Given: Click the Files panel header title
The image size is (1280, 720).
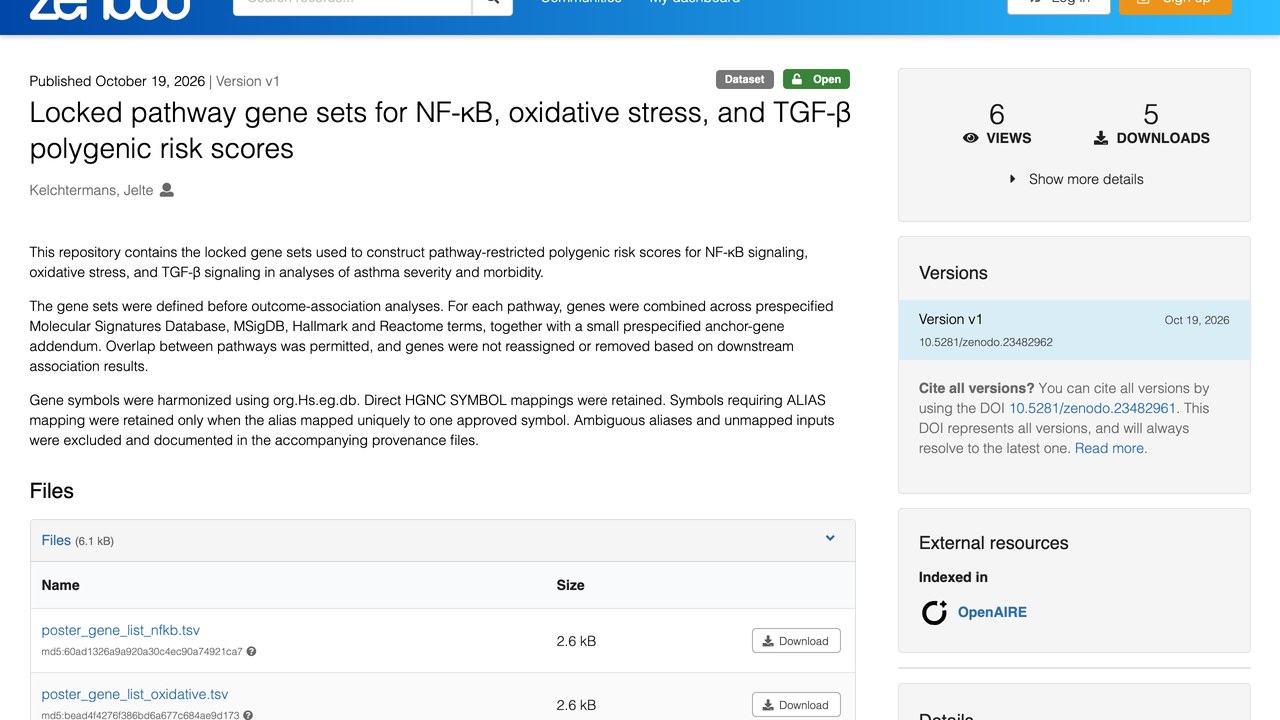Looking at the screenshot, I should tap(56, 540).
